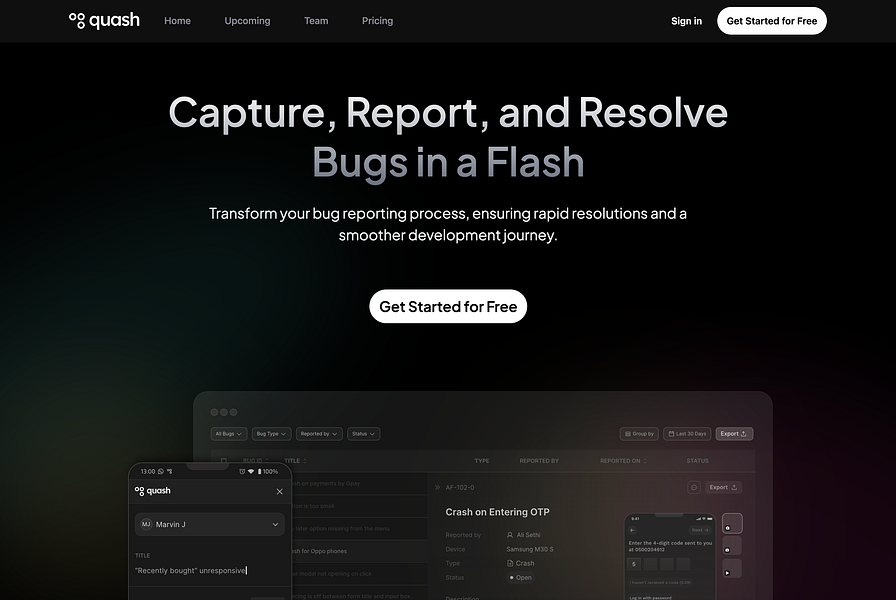Click the dropdown chevron beside Marvin J

pos(275,525)
